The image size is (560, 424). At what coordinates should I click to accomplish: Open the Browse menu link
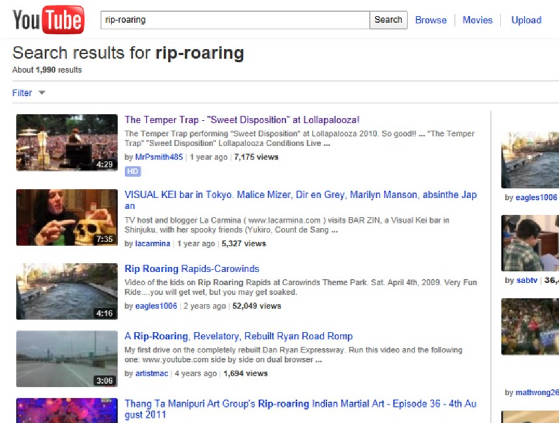point(431,20)
